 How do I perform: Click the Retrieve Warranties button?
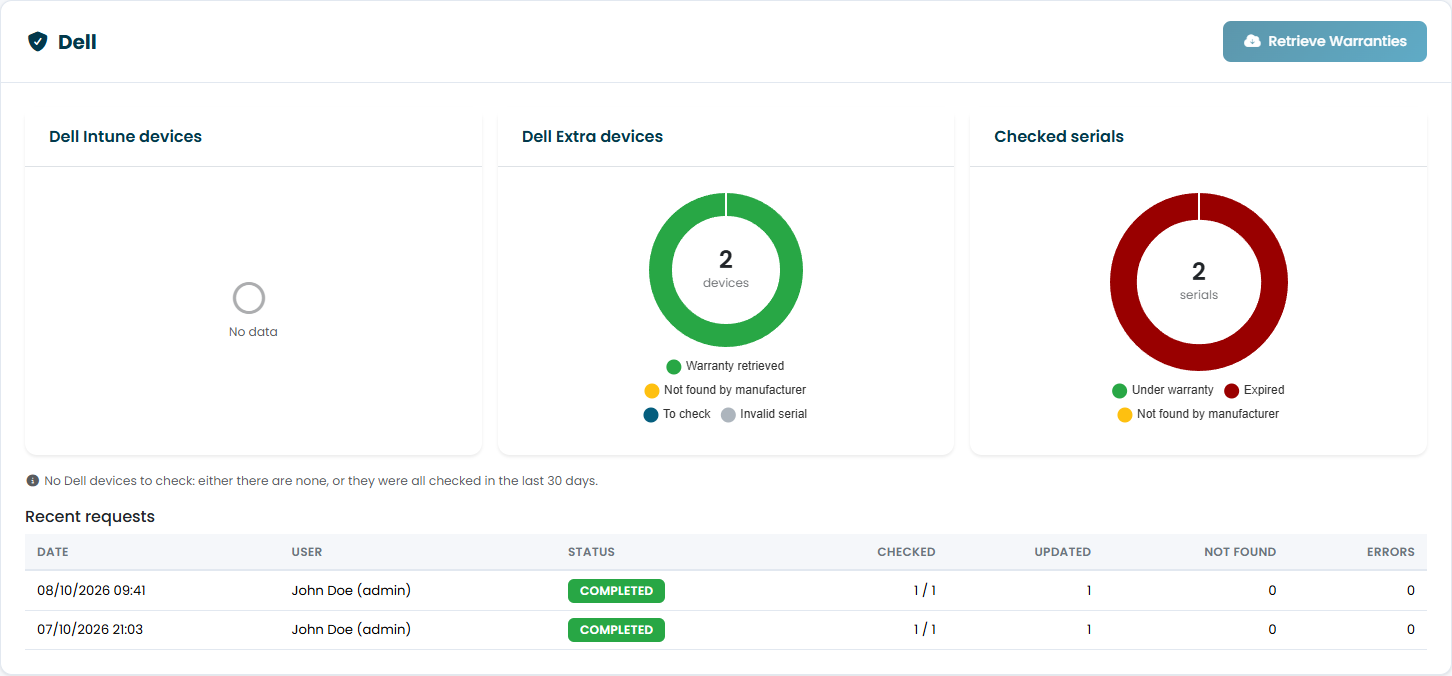click(1324, 42)
